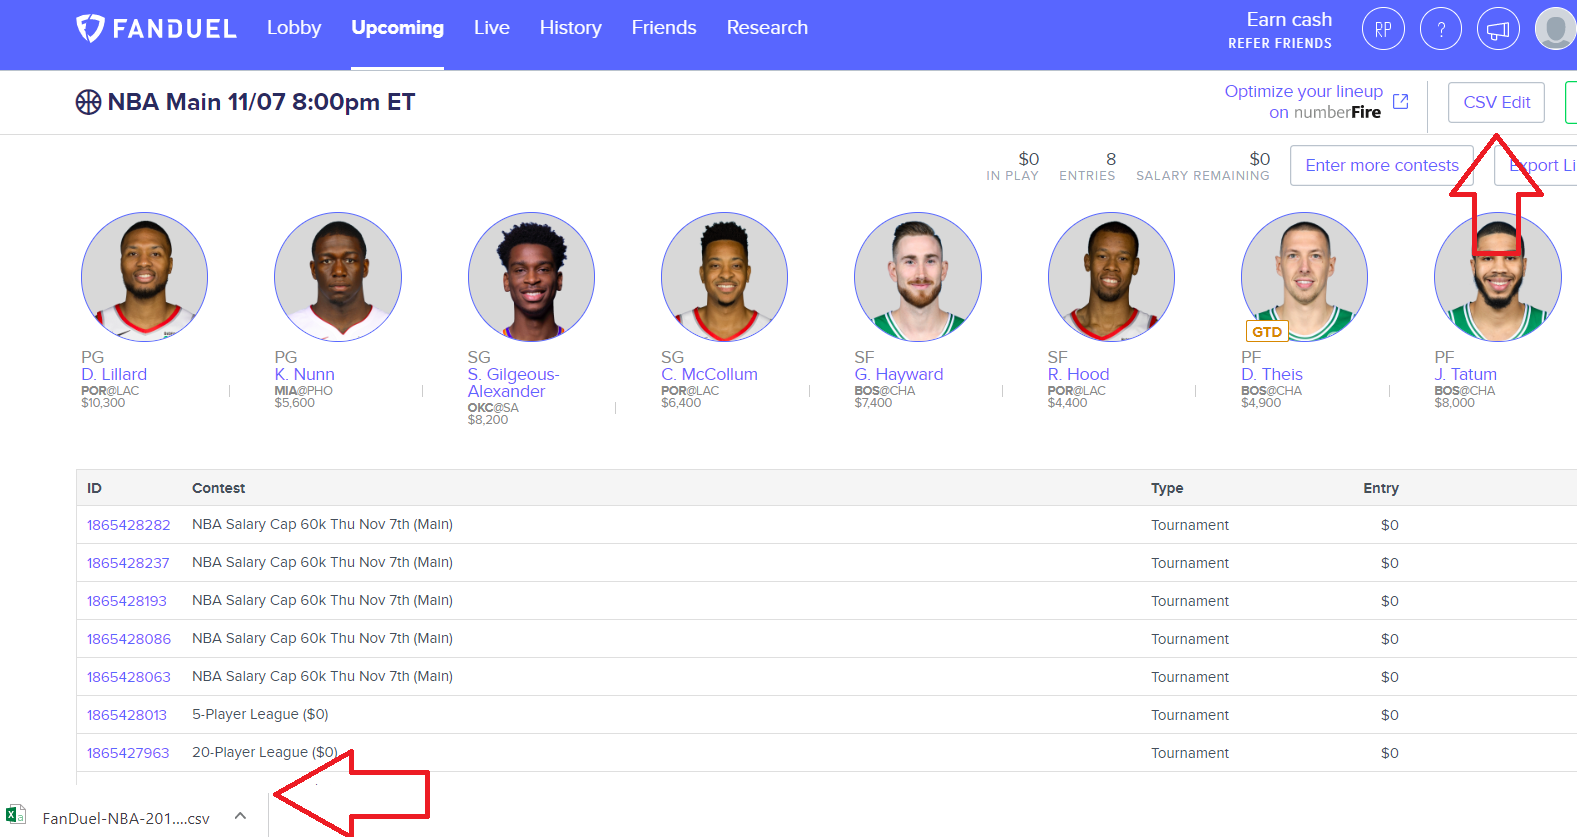Click K. Nunn player photo

338,277
